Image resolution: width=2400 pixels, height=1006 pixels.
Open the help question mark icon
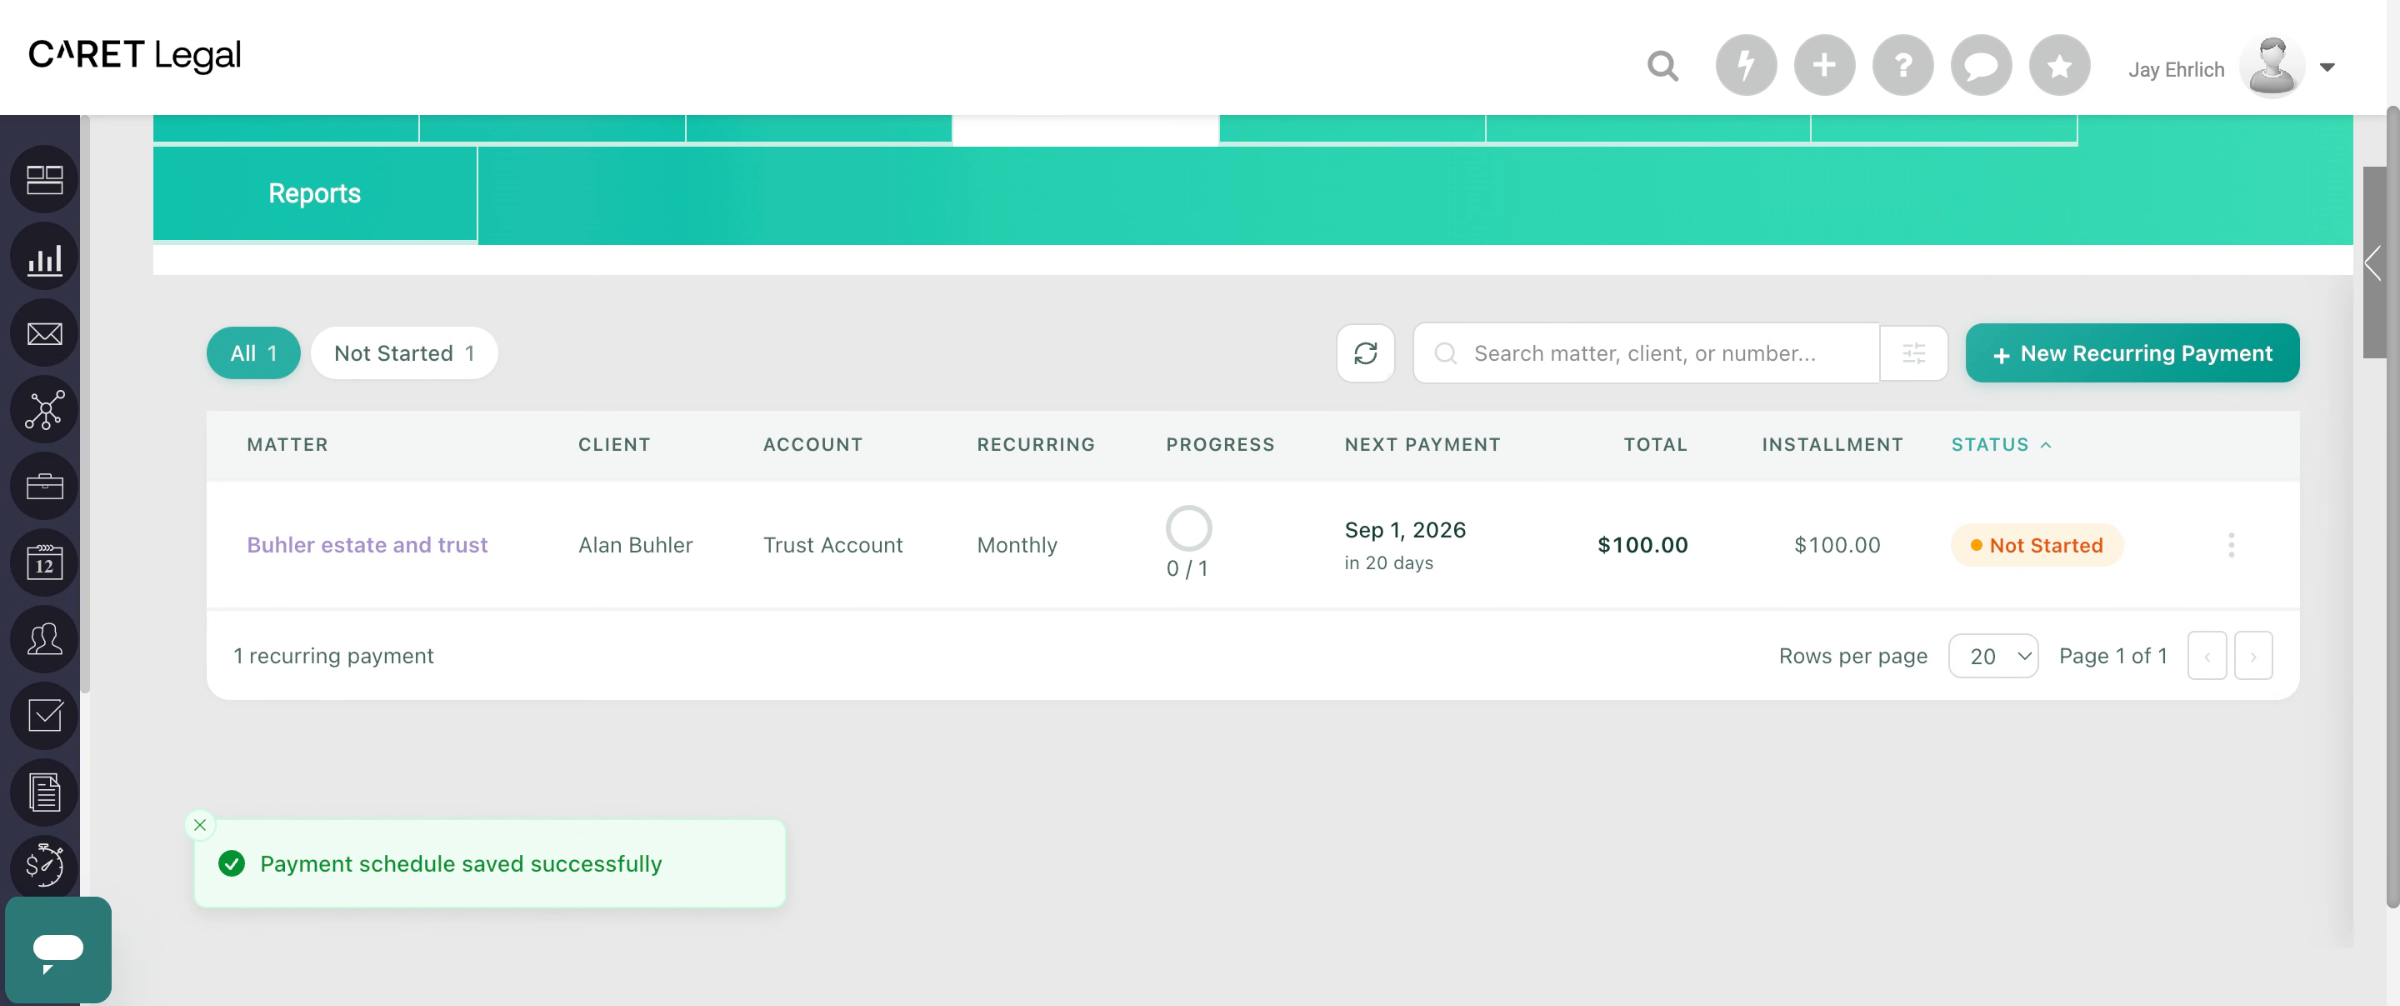point(1903,66)
